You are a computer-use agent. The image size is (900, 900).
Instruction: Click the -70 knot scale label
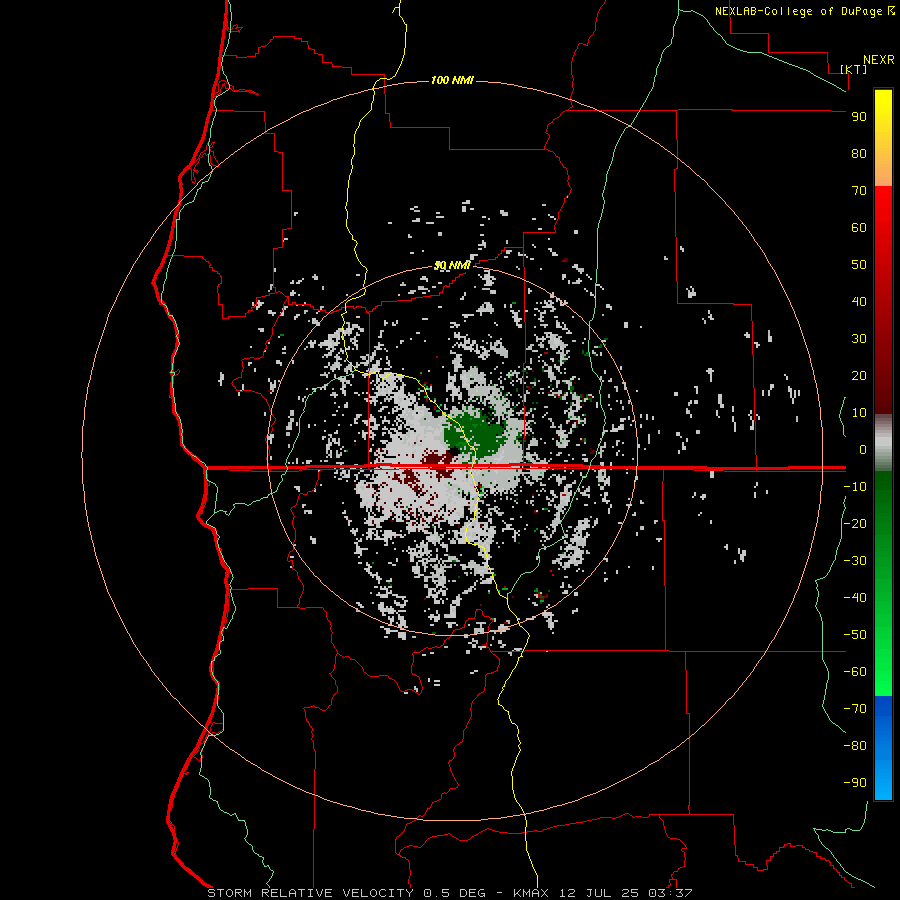pyautogui.click(x=855, y=709)
